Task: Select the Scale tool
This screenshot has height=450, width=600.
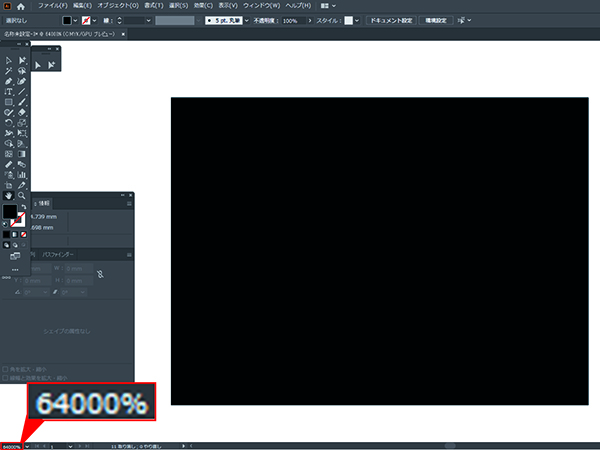Action: coord(22,123)
